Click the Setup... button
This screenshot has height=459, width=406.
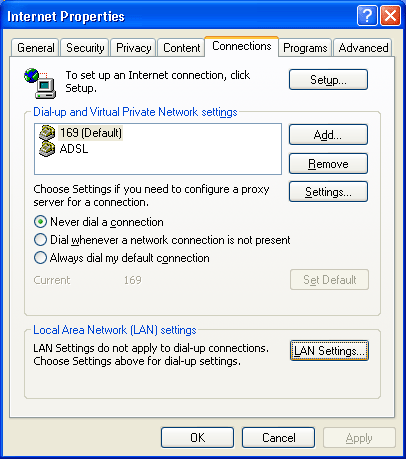(328, 80)
